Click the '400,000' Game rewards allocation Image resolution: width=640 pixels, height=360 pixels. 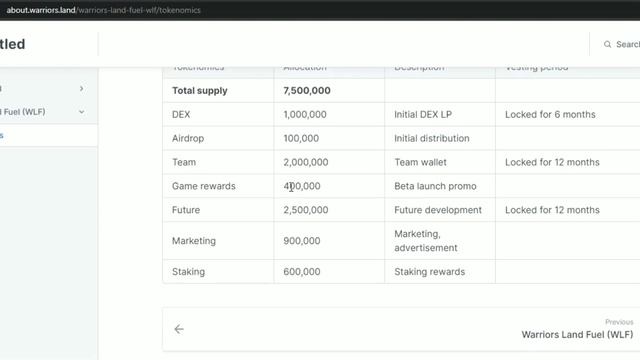(x=302, y=186)
